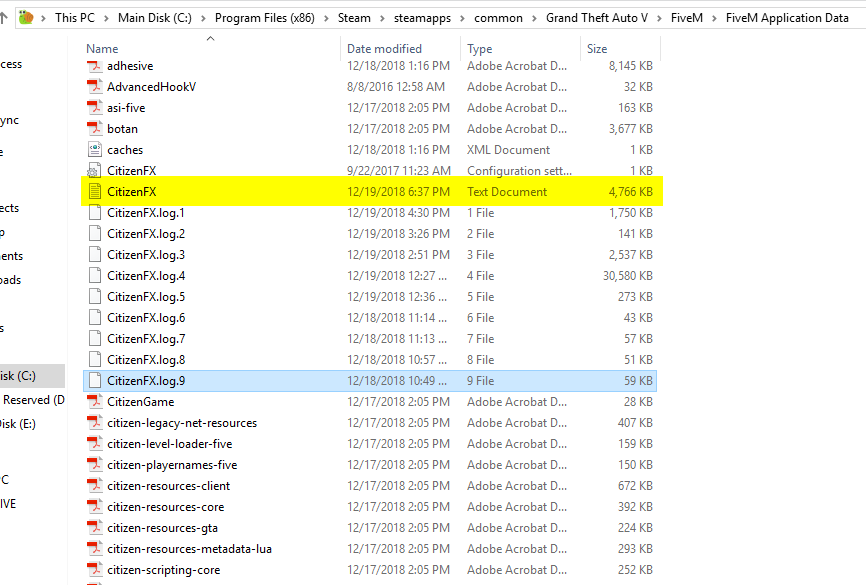Select the icon for citizen-playernames-five

pos(95,465)
